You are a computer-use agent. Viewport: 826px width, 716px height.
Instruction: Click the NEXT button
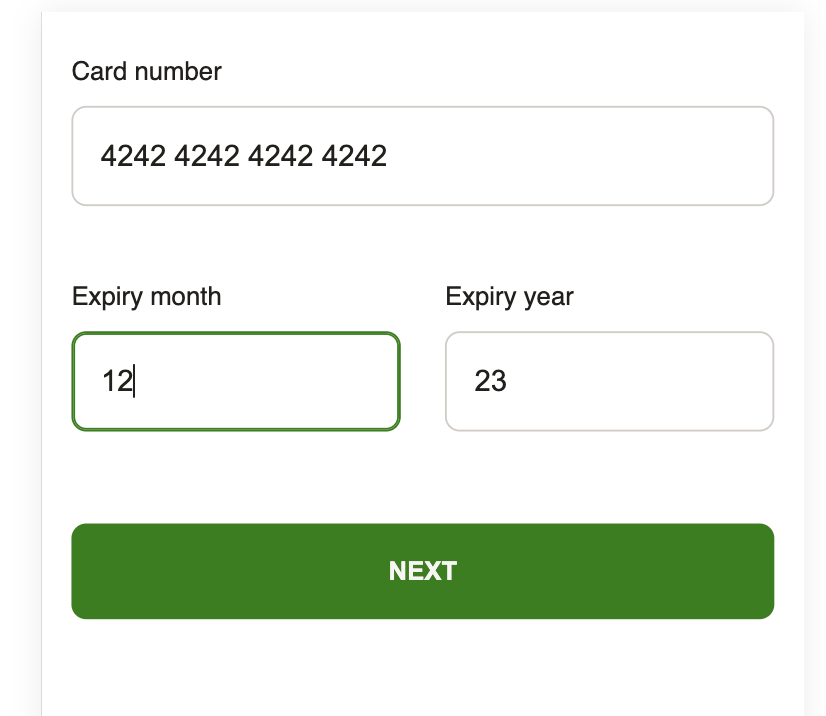click(x=422, y=571)
